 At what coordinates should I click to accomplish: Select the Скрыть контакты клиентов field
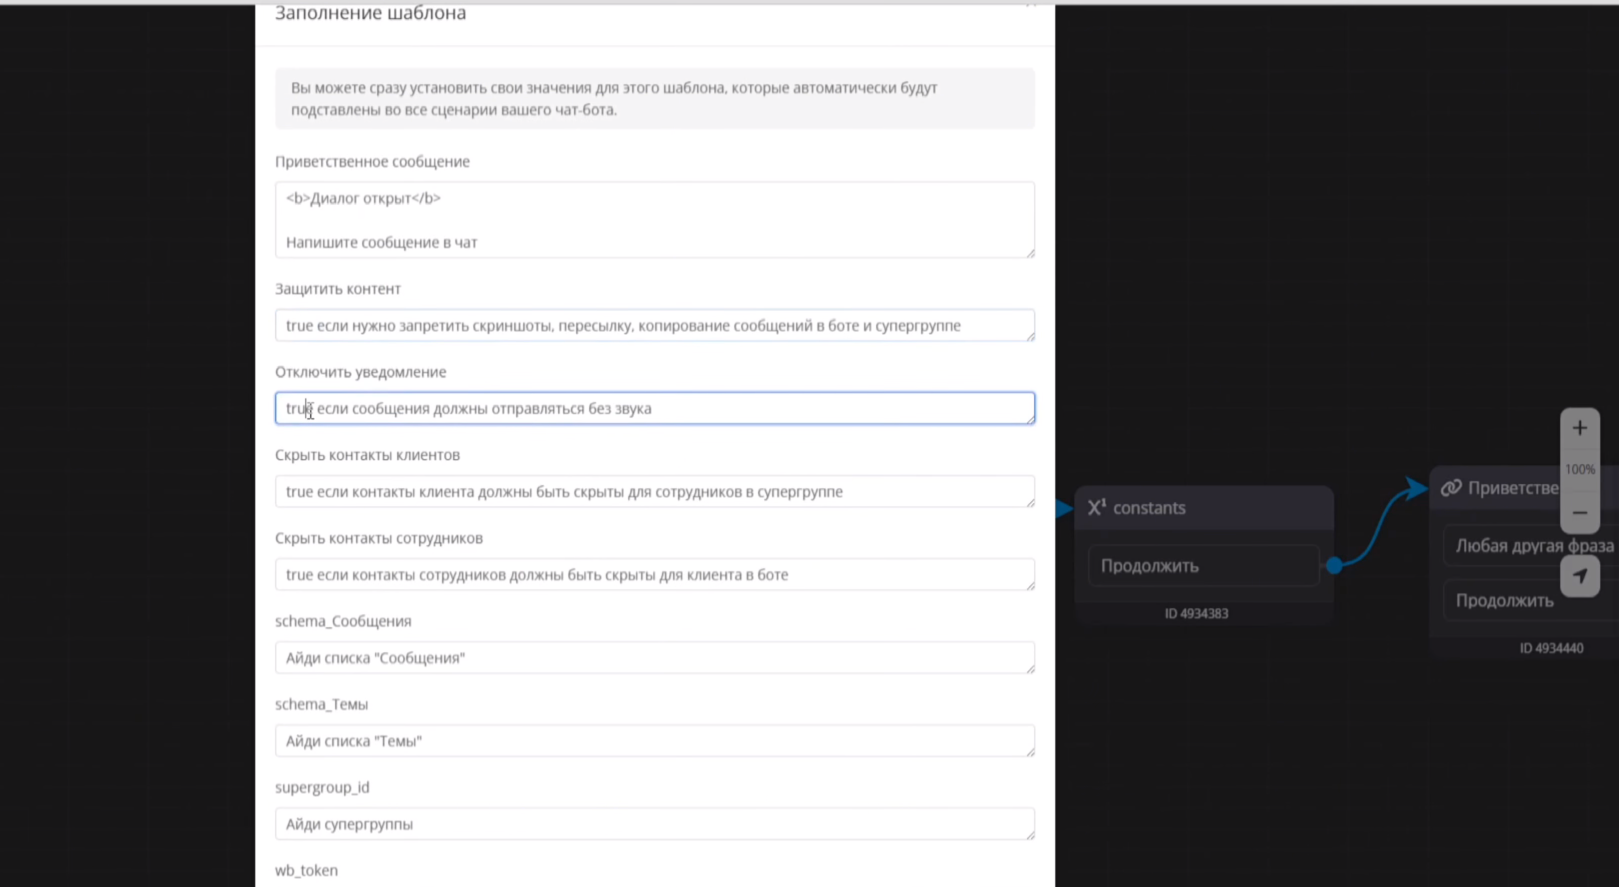tap(655, 491)
